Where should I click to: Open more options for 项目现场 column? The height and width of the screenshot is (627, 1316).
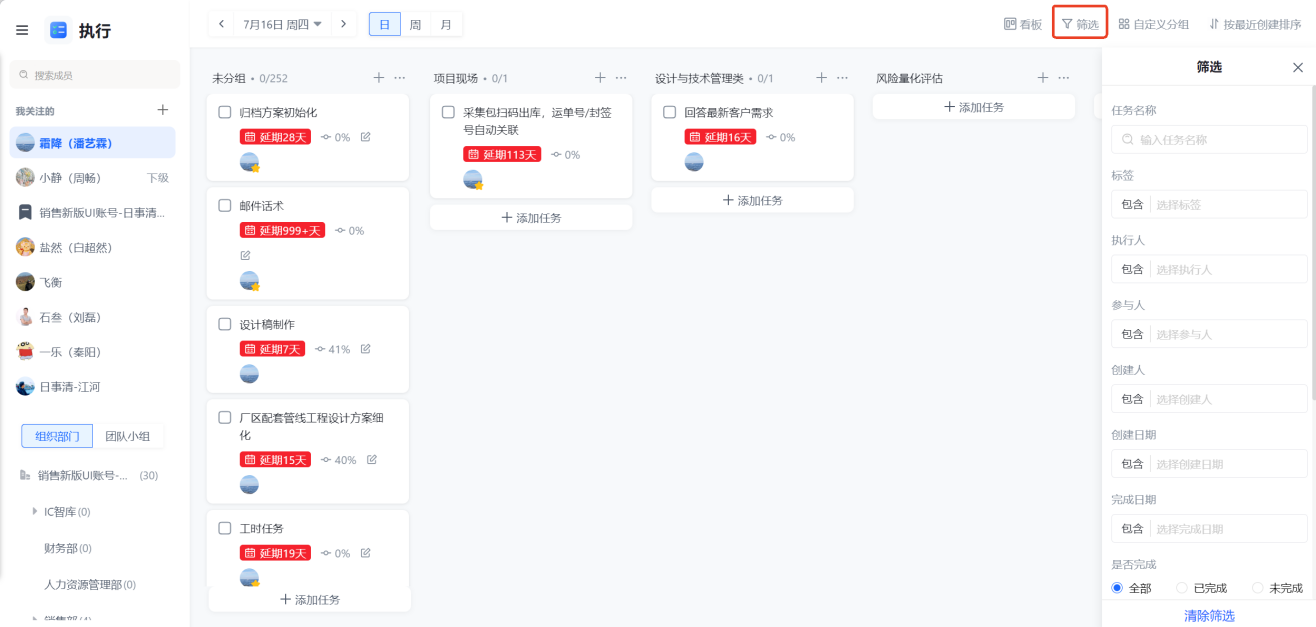pos(621,78)
